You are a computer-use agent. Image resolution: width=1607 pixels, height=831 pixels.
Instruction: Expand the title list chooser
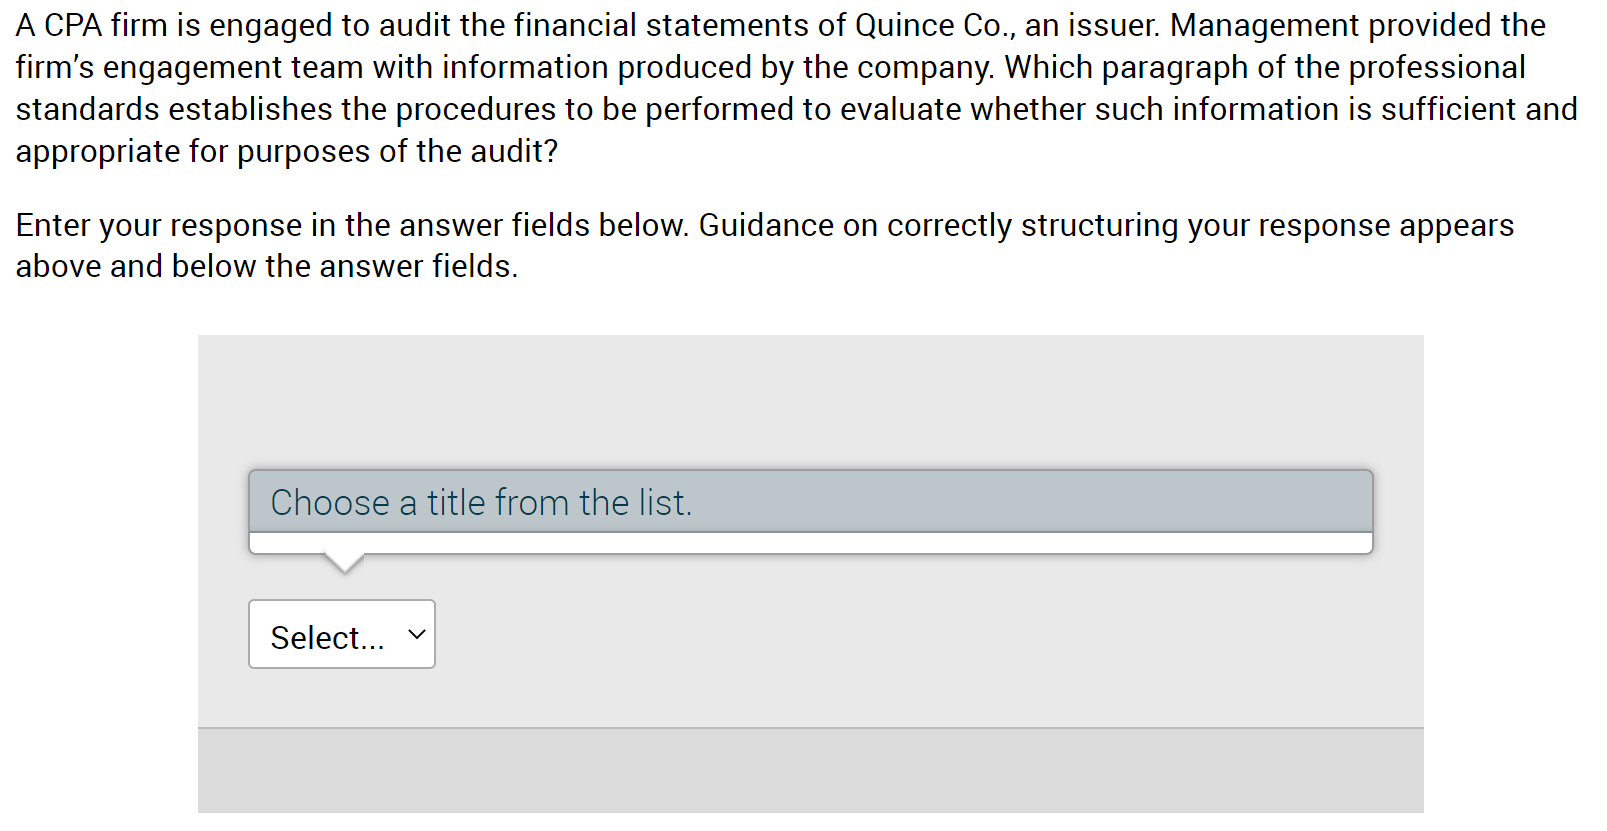pyautogui.click(x=810, y=501)
